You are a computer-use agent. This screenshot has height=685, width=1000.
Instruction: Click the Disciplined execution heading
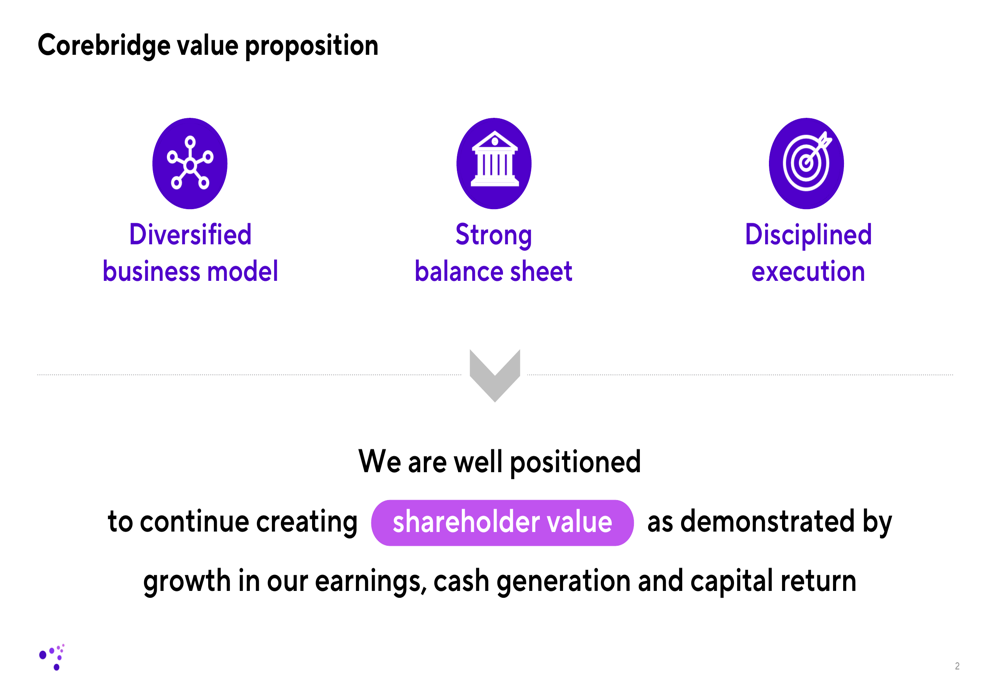tap(808, 253)
